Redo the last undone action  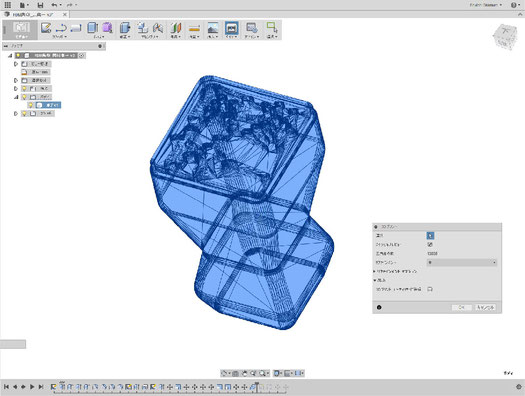[70, 5]
